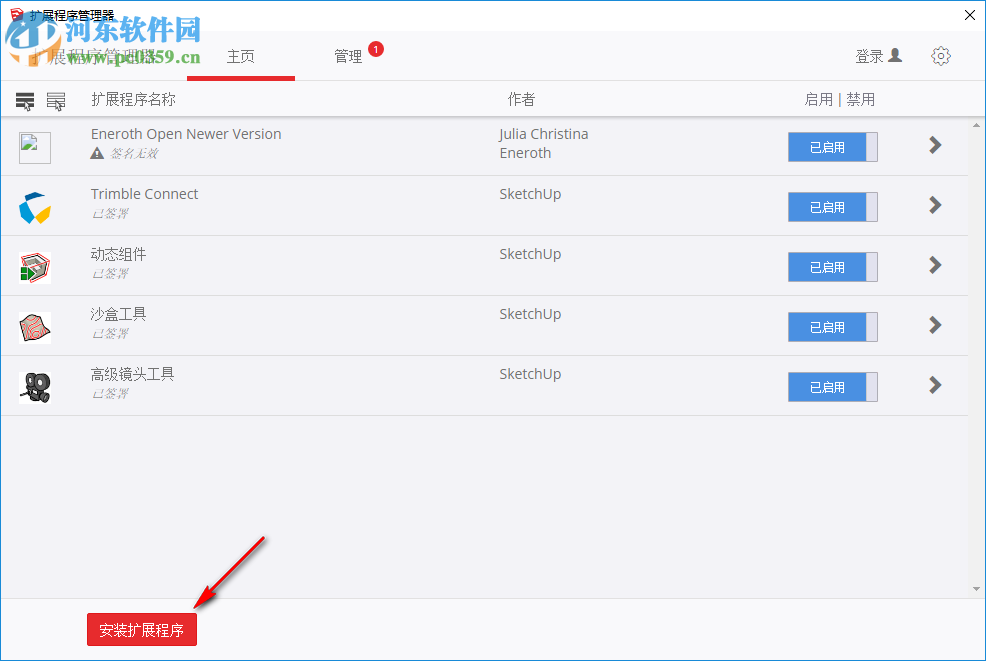Click the Eneroth Open Newer Version placeholder icon
986x661 pixels.
point(33,146)
